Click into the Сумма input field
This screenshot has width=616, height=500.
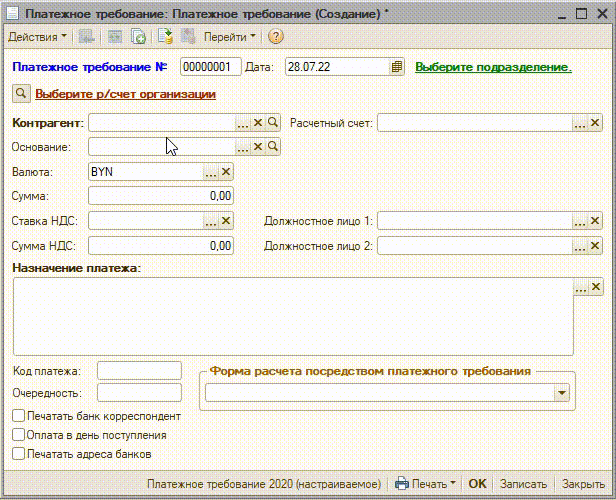(161, 196)
